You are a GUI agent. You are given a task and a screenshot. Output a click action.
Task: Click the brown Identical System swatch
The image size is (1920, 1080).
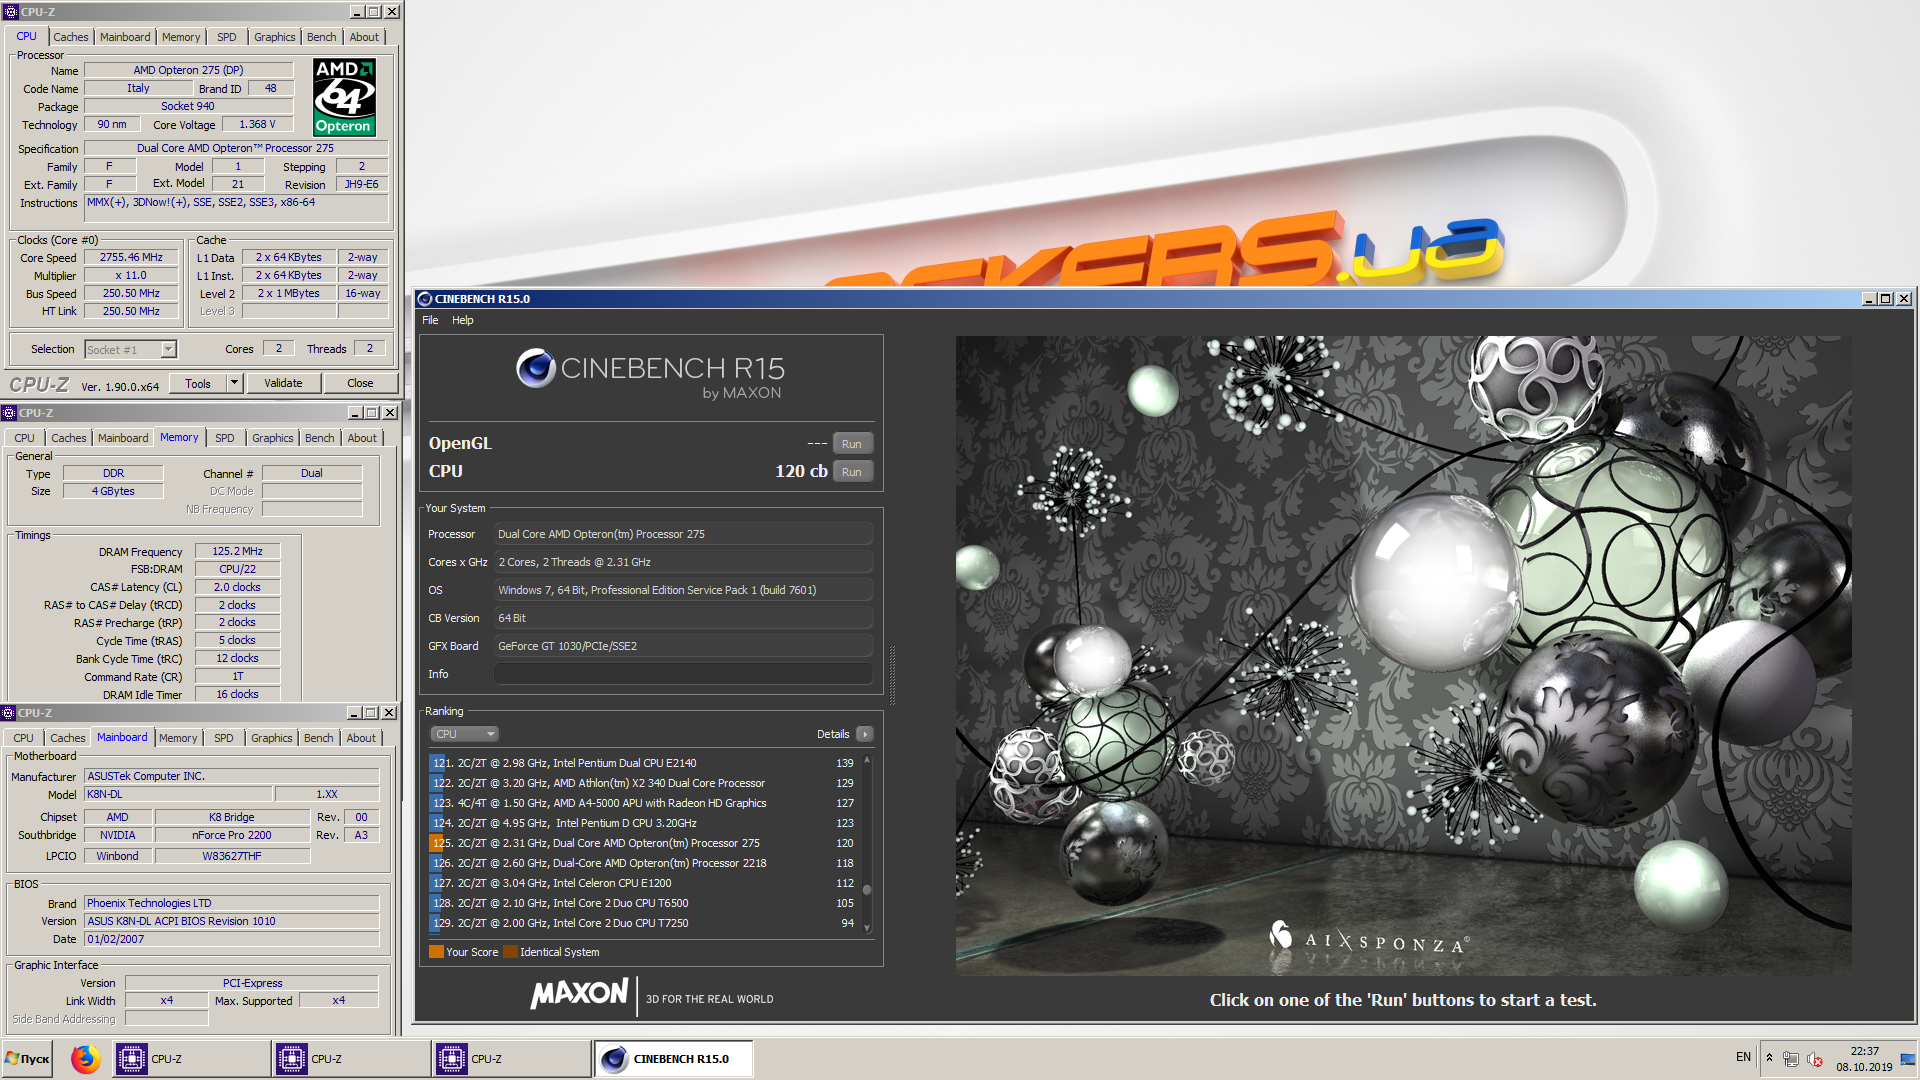click(510, 952)
